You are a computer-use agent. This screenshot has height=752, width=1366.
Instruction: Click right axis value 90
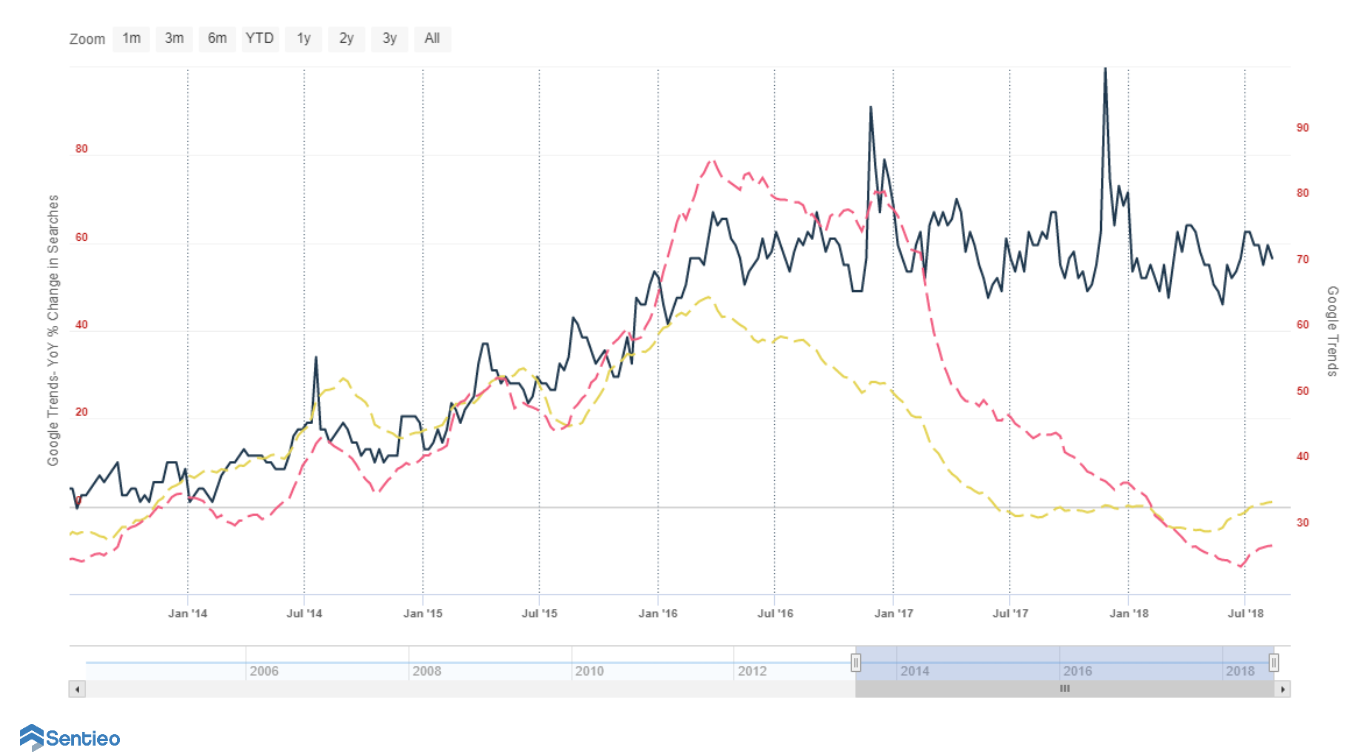[1303, 128]
